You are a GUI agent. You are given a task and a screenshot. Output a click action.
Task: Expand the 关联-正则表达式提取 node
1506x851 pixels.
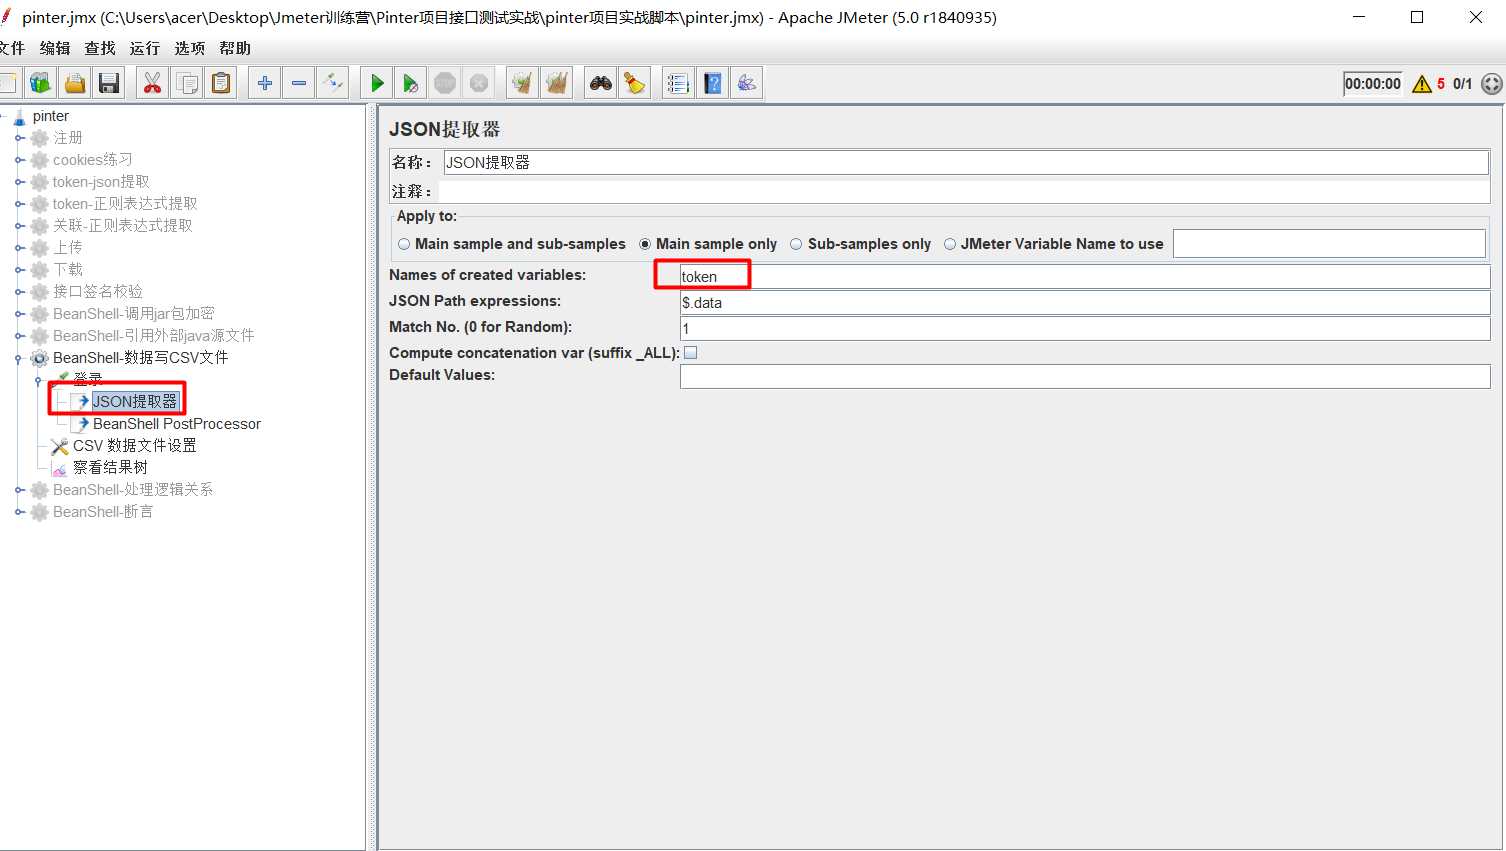[x=19, y=226]
